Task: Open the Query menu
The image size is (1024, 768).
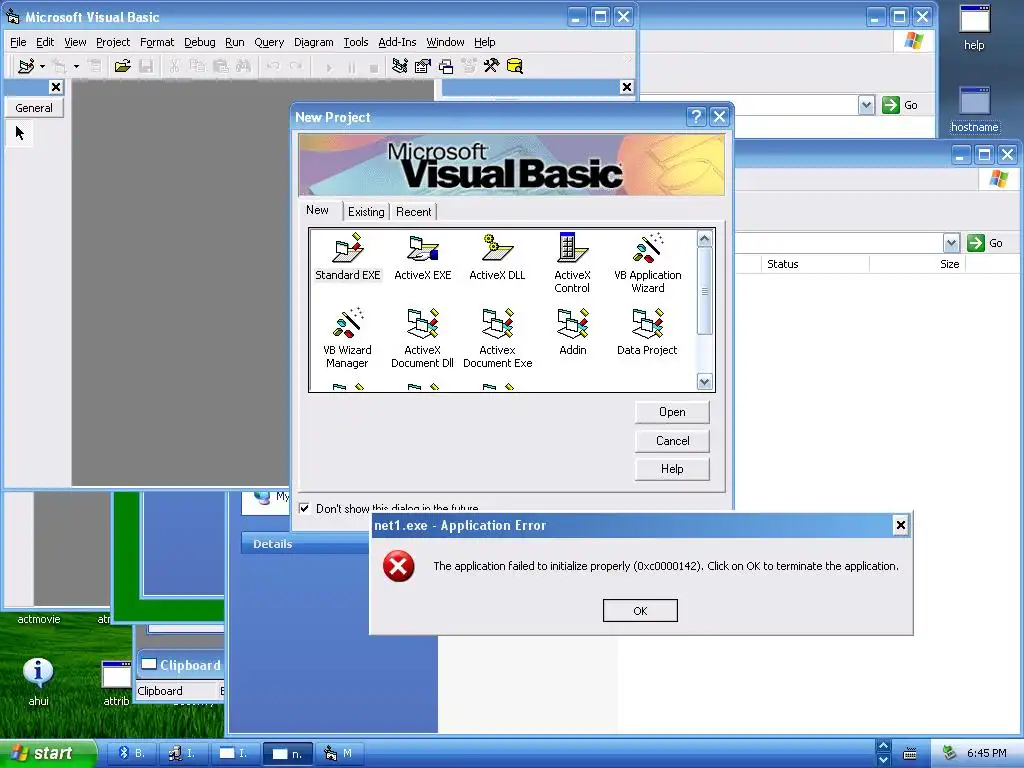Action: [269, 42]
